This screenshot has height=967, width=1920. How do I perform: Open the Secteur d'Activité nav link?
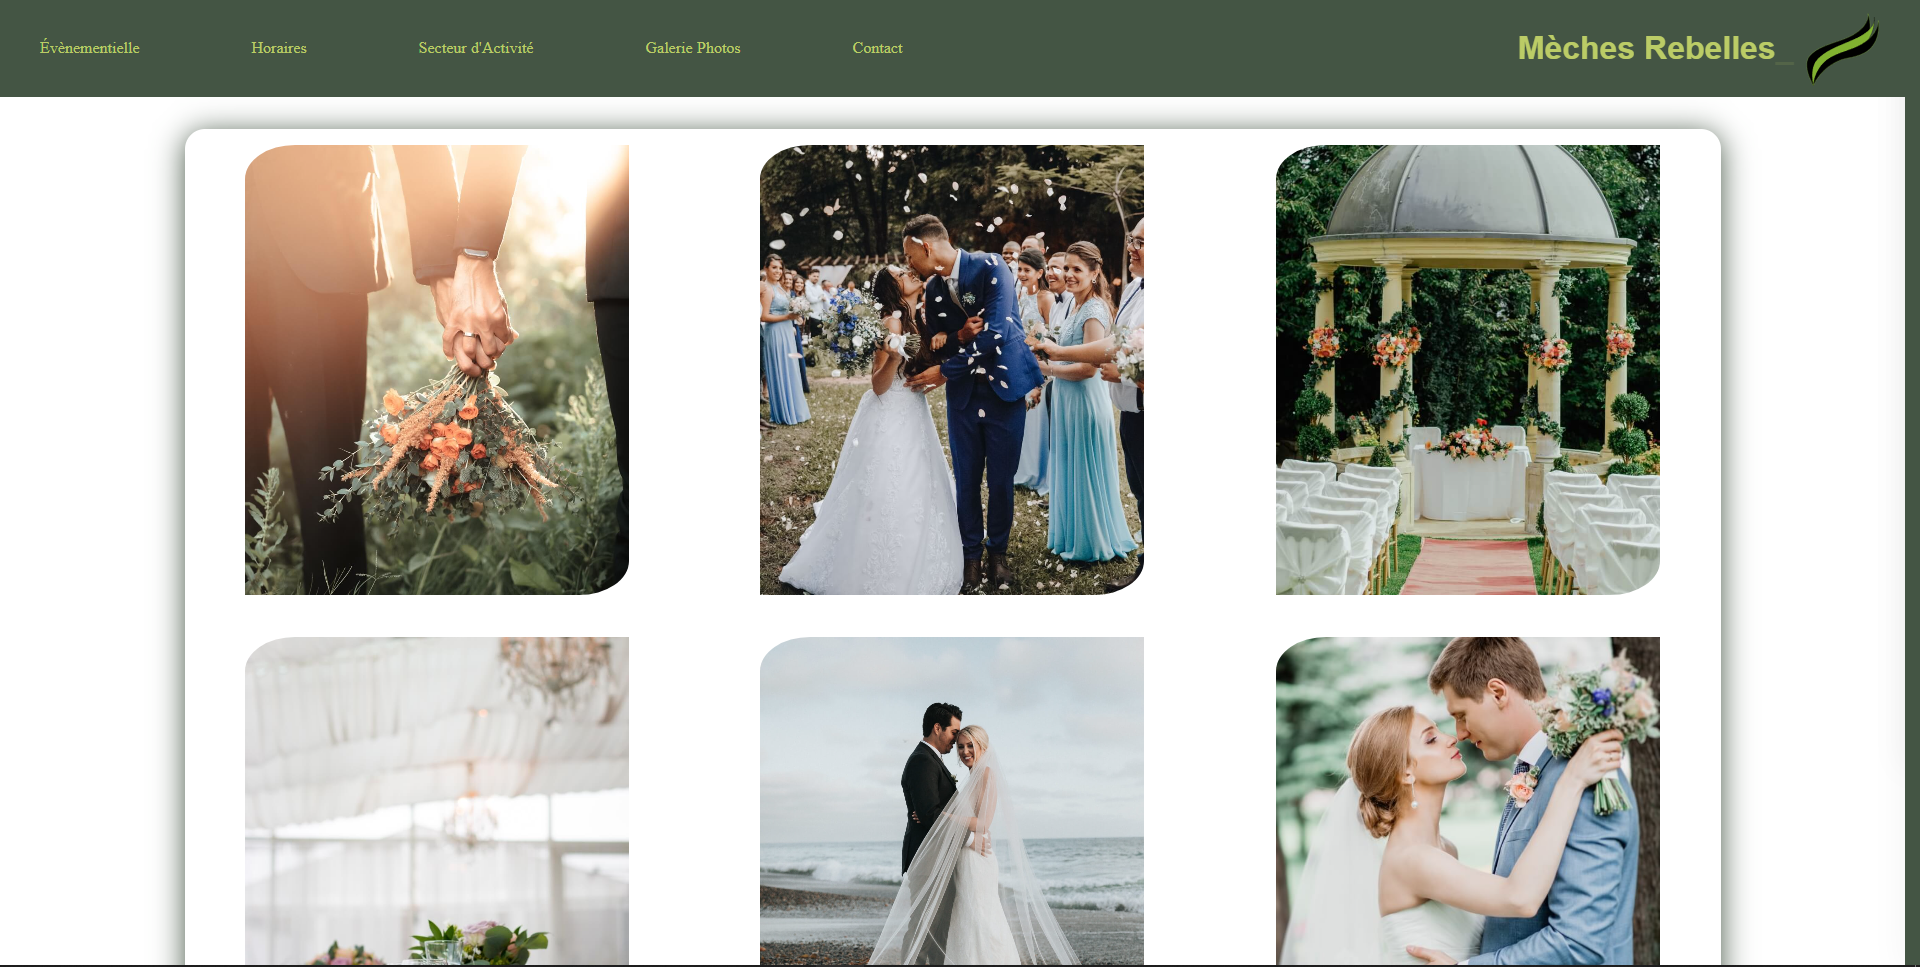pyautogui.click(x=475, y=48)
